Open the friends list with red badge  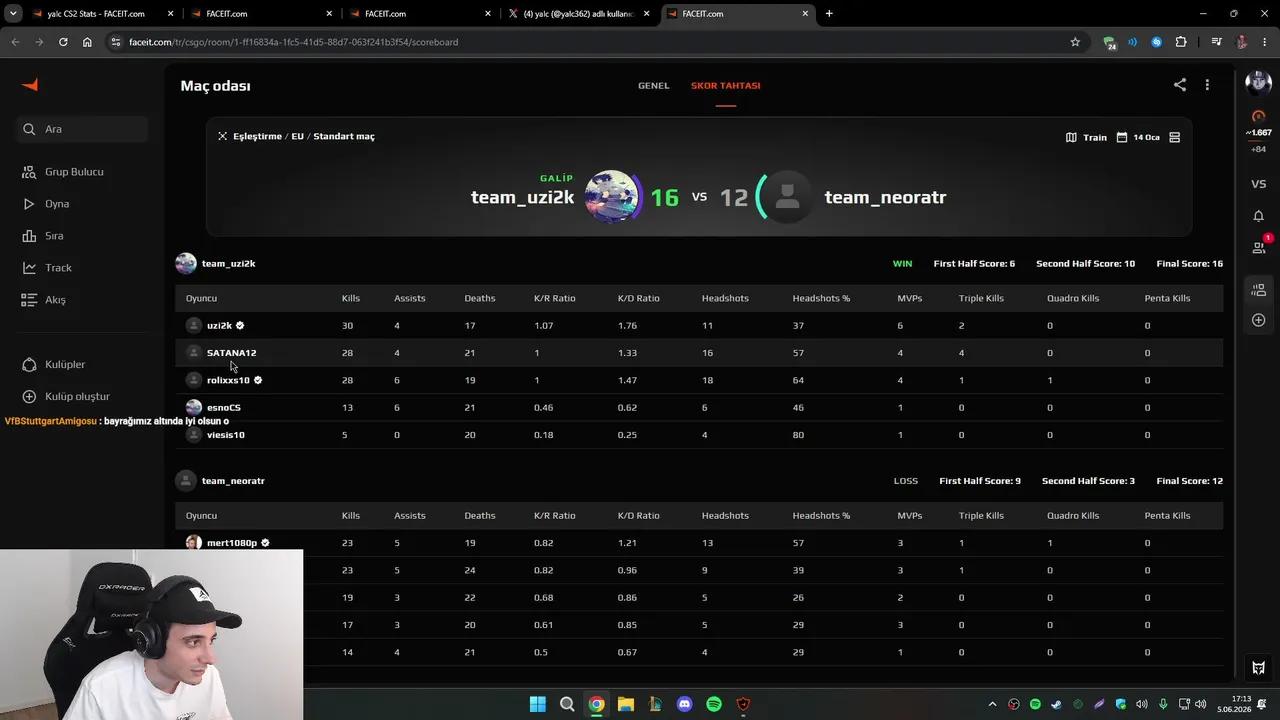point(1258,247)
